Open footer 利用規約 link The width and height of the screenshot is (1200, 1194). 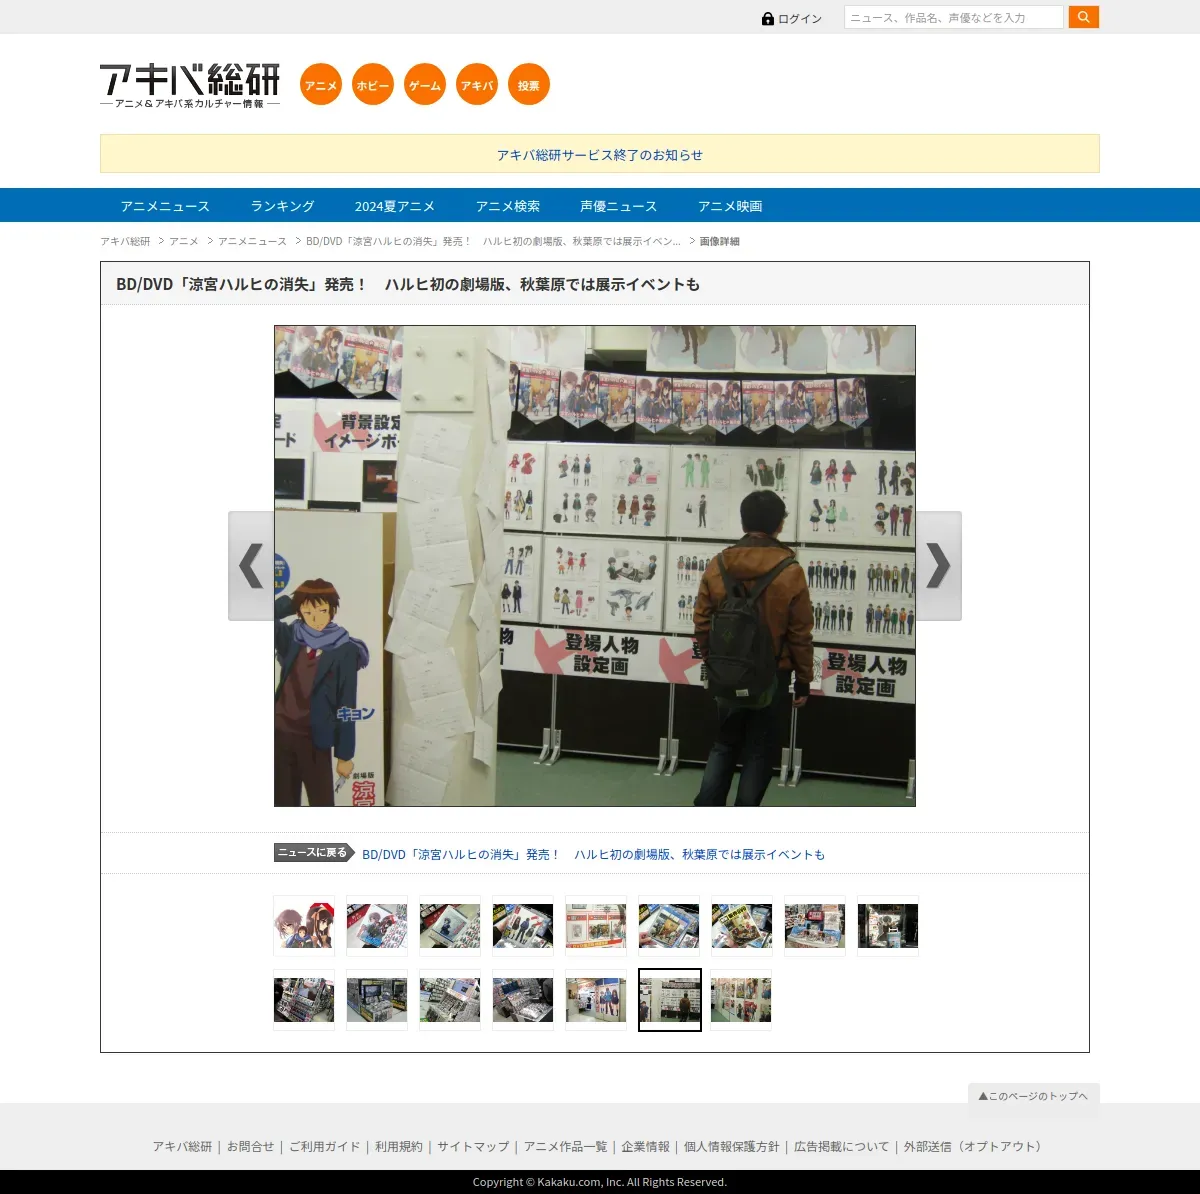[x=398, y=1147]
